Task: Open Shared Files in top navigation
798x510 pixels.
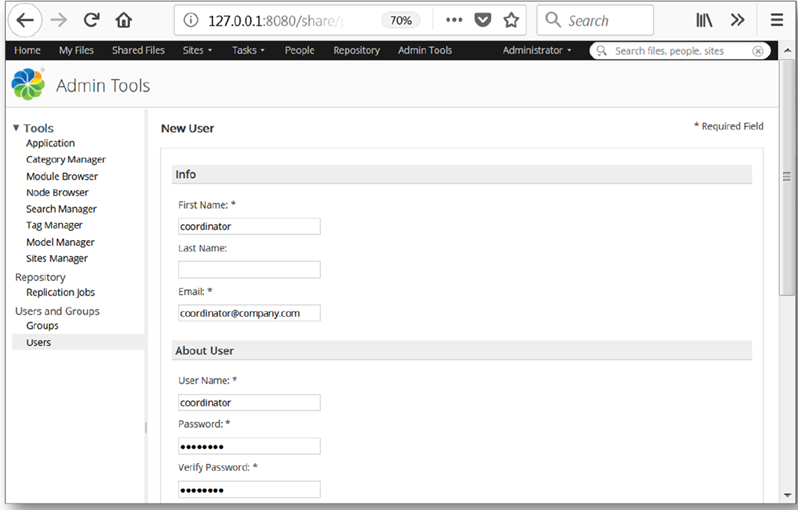Action: pyautogui.click(x=138, y=50)
